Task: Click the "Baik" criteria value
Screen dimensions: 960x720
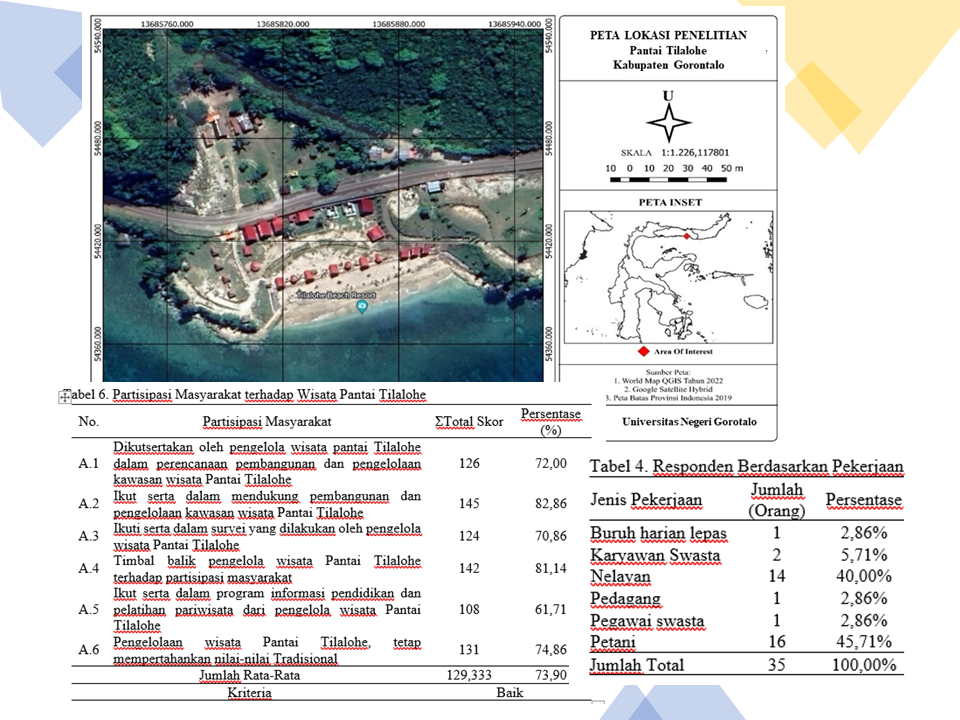Action: pyautogui.click(x=509, y=692)
